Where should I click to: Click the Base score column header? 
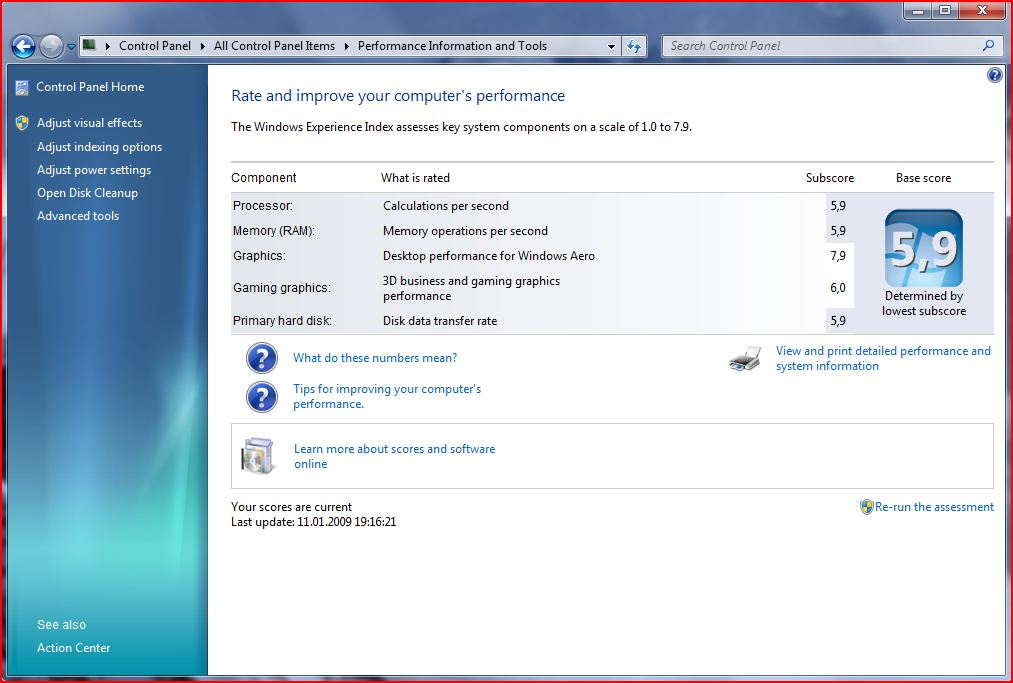(923, 178)
